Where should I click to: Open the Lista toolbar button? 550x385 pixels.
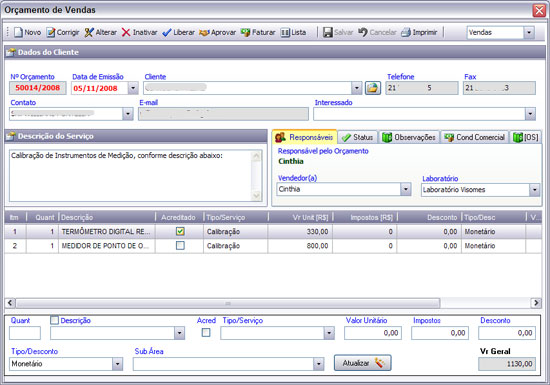293,32
